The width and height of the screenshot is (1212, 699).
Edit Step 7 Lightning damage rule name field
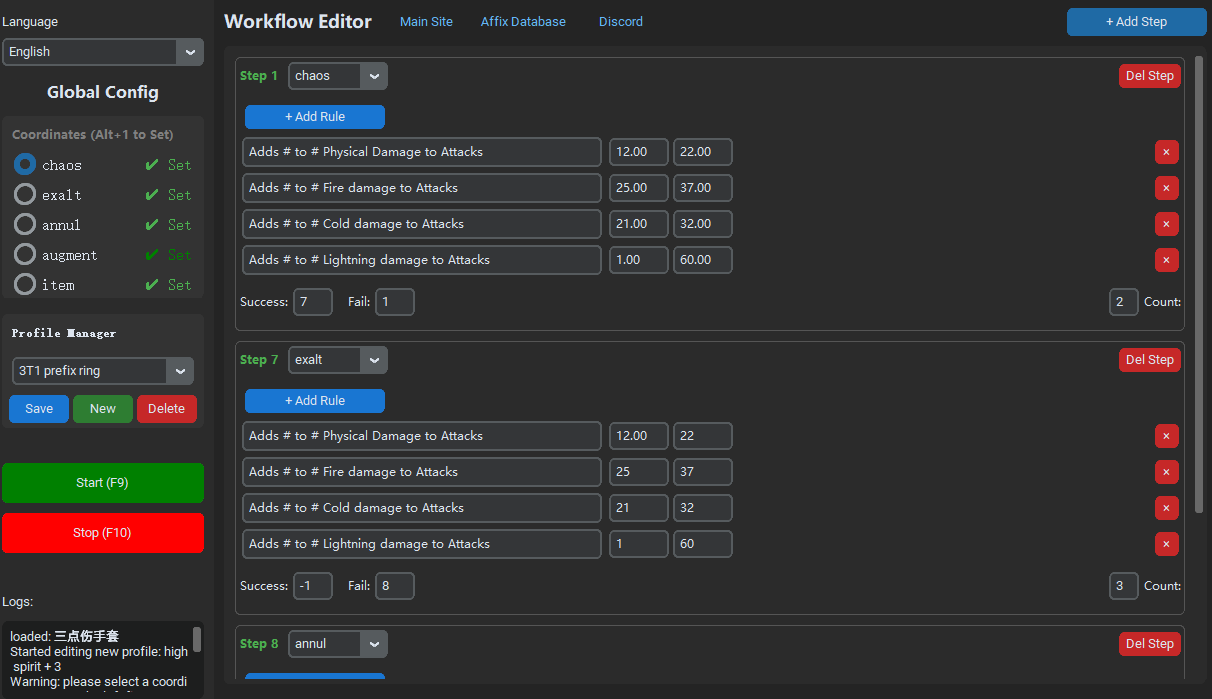[422, 544]
